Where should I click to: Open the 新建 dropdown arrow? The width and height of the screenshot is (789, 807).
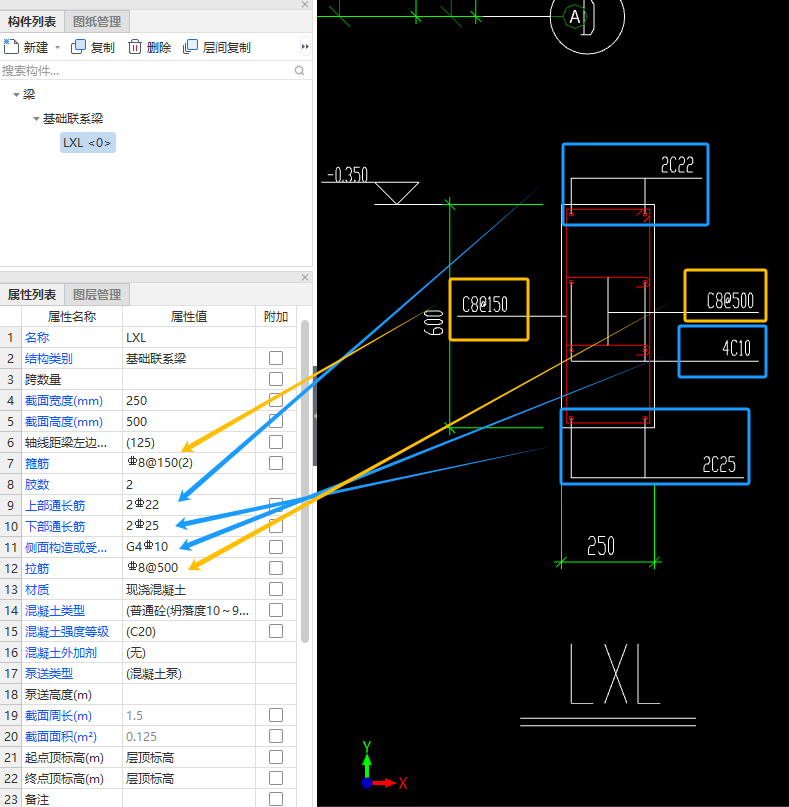pos(58,47)
